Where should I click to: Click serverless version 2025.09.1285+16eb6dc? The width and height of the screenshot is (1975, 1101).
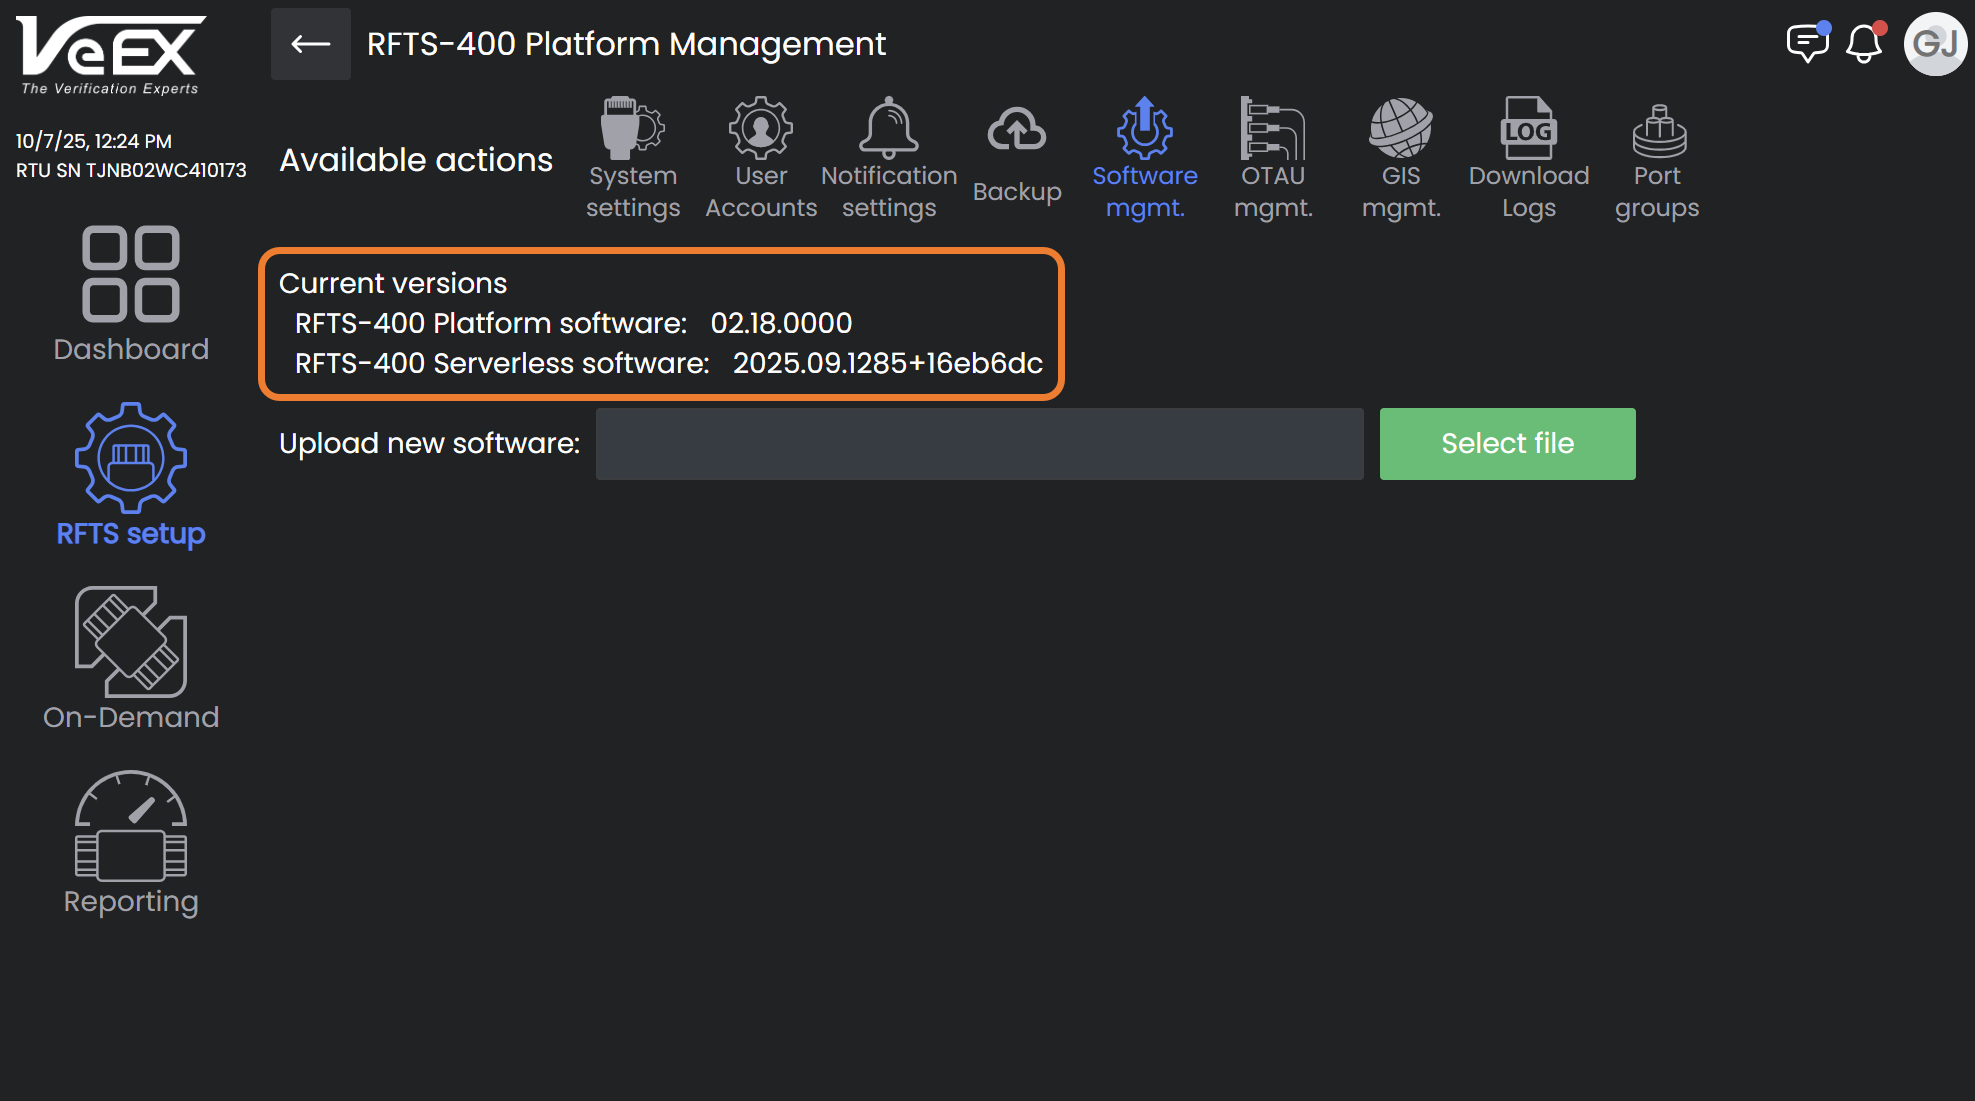[x=888, y=363]
